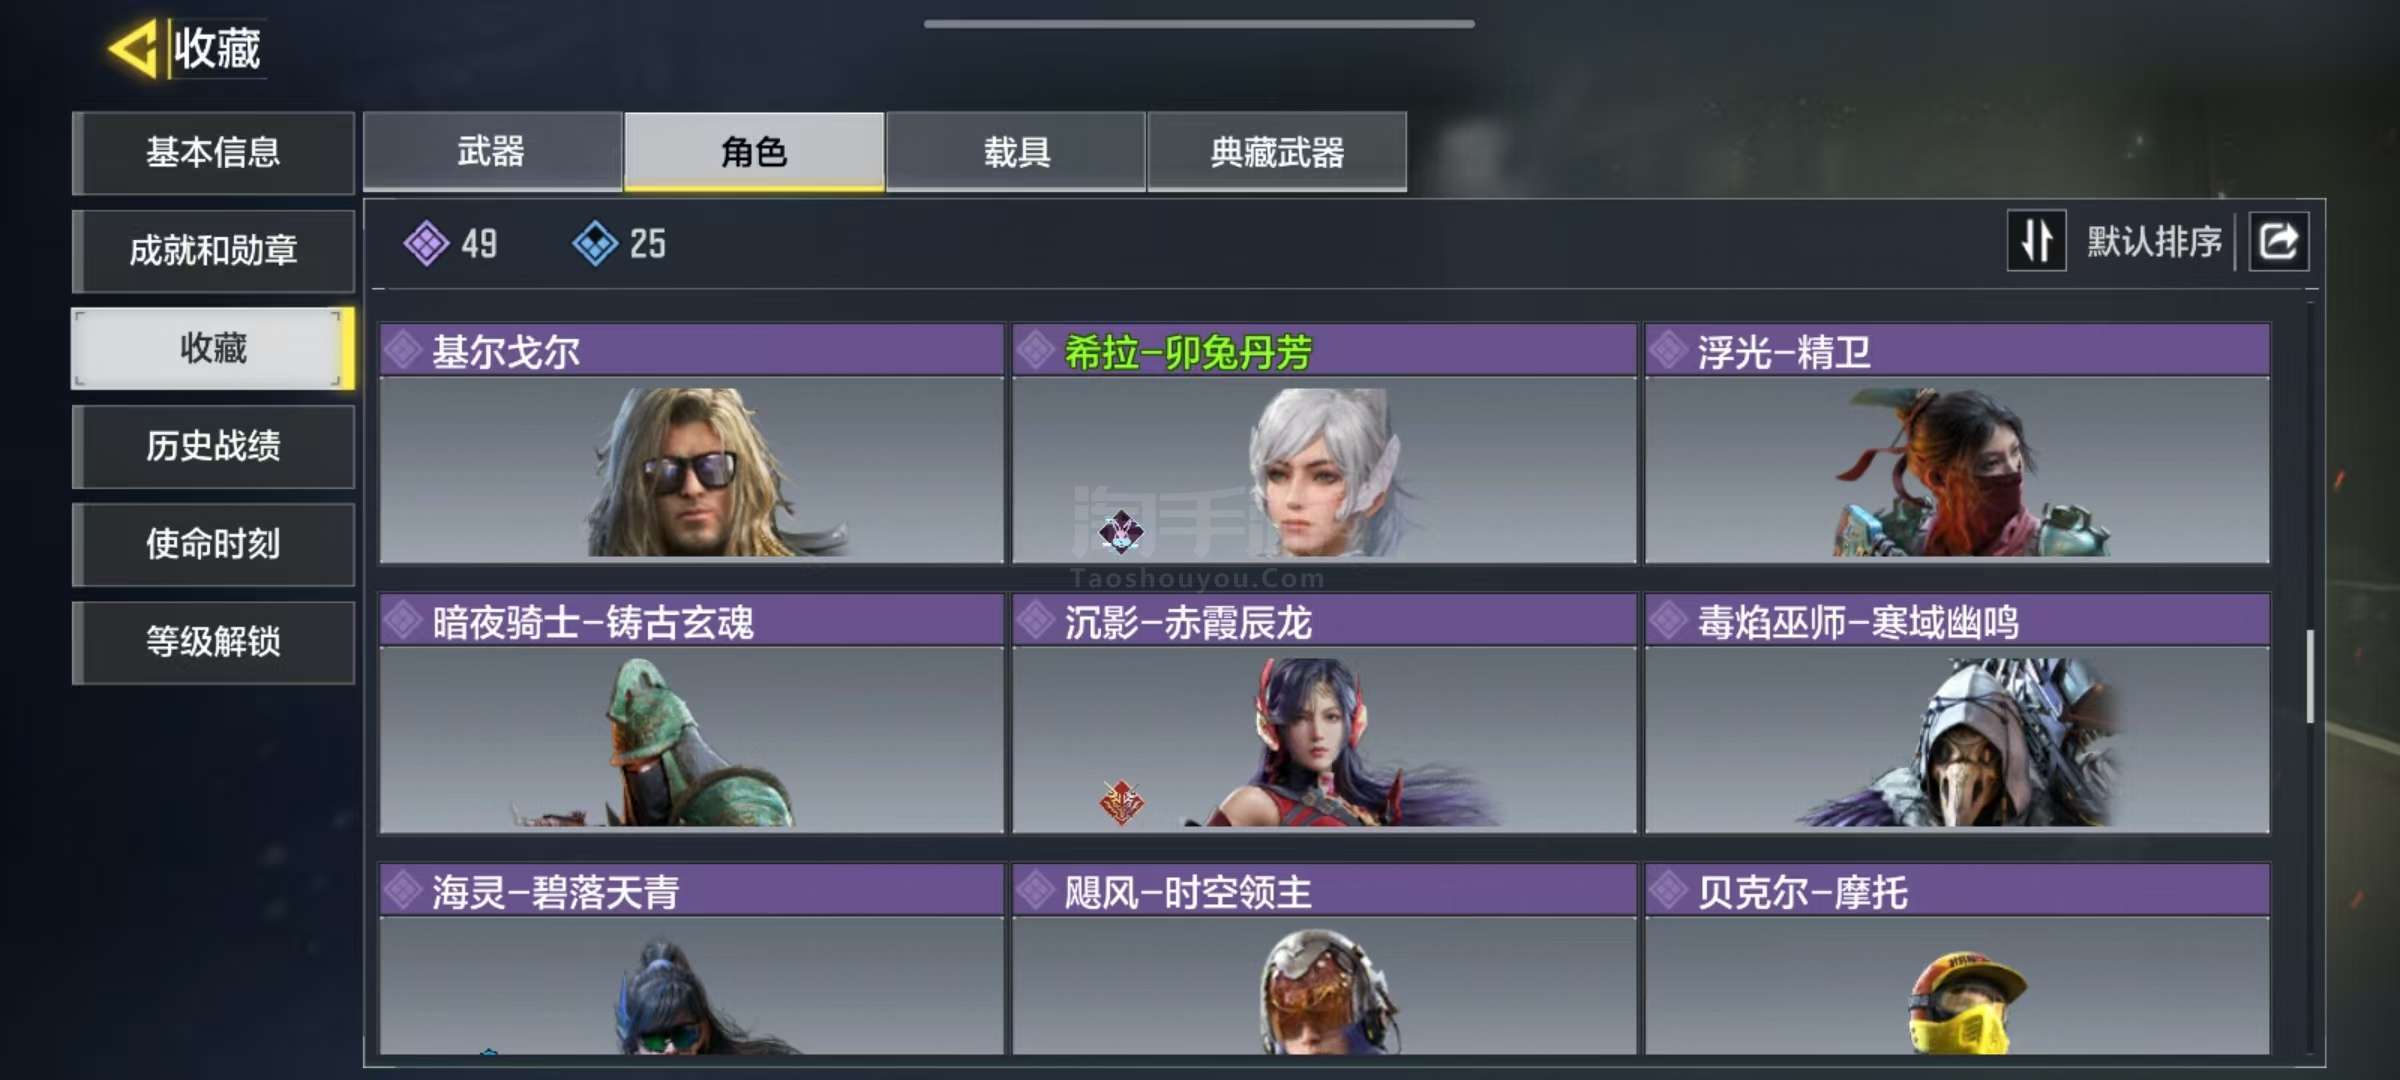
Task: Click the sort order arrows icon
Action: tap(2036, 241)
